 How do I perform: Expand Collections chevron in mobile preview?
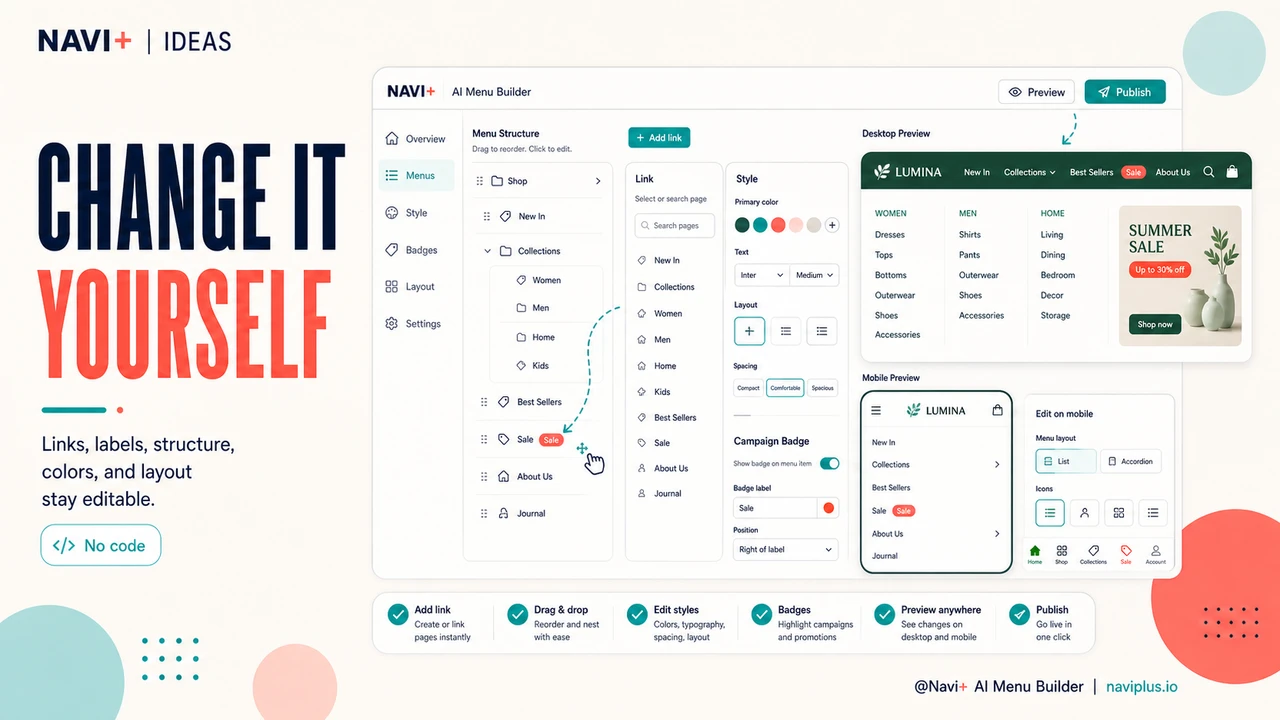point(997,464)
